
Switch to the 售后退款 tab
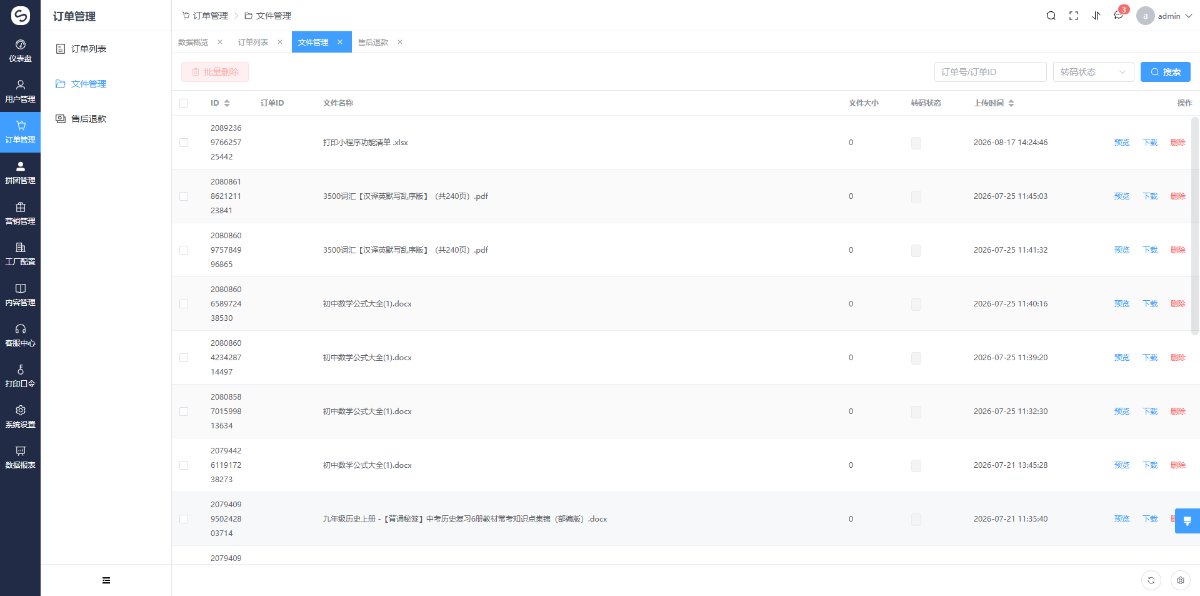coord(373,42)
